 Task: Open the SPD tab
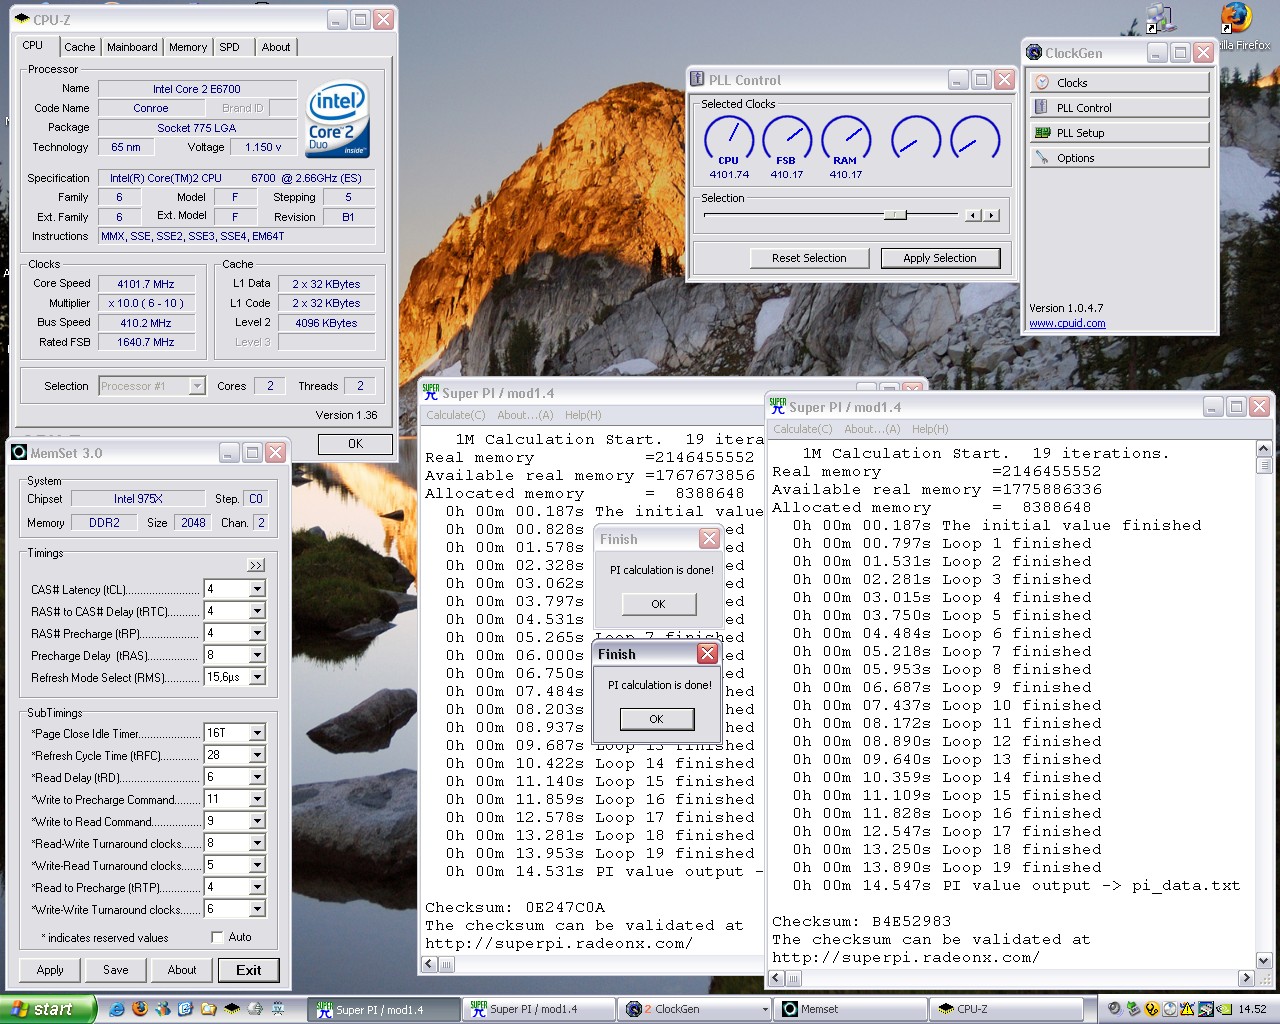pyautogui.click(x=230, y=47)
